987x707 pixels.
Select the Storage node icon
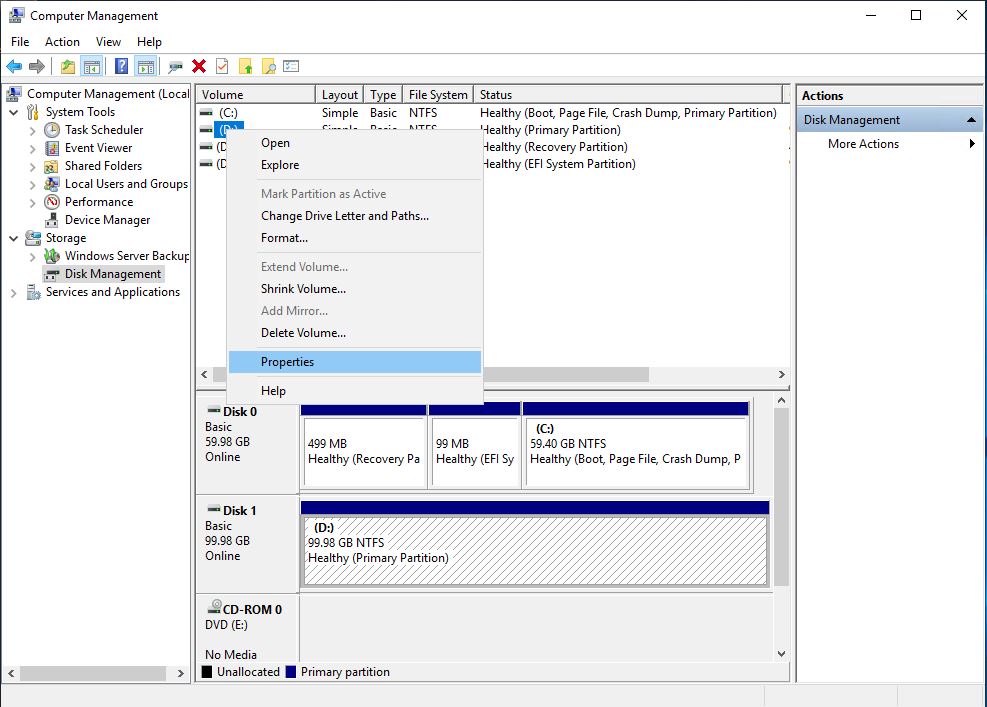[x=33, y=238]
